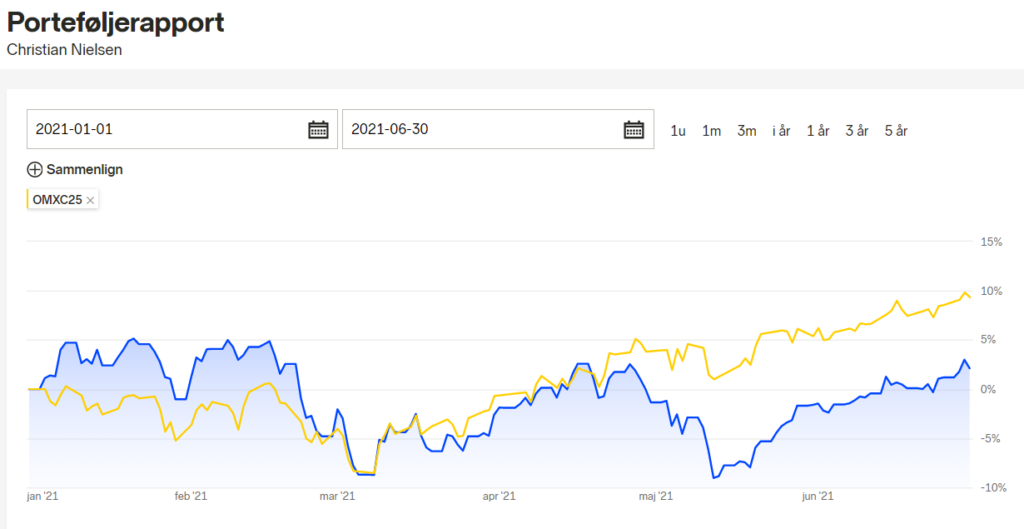Select the 3 år time range

point(857,131)
